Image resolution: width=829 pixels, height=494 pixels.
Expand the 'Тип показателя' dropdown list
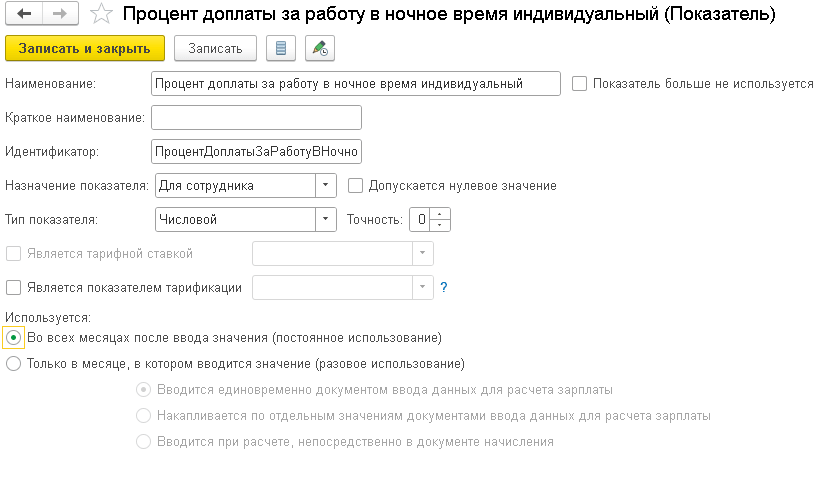[x=326, y=219]
